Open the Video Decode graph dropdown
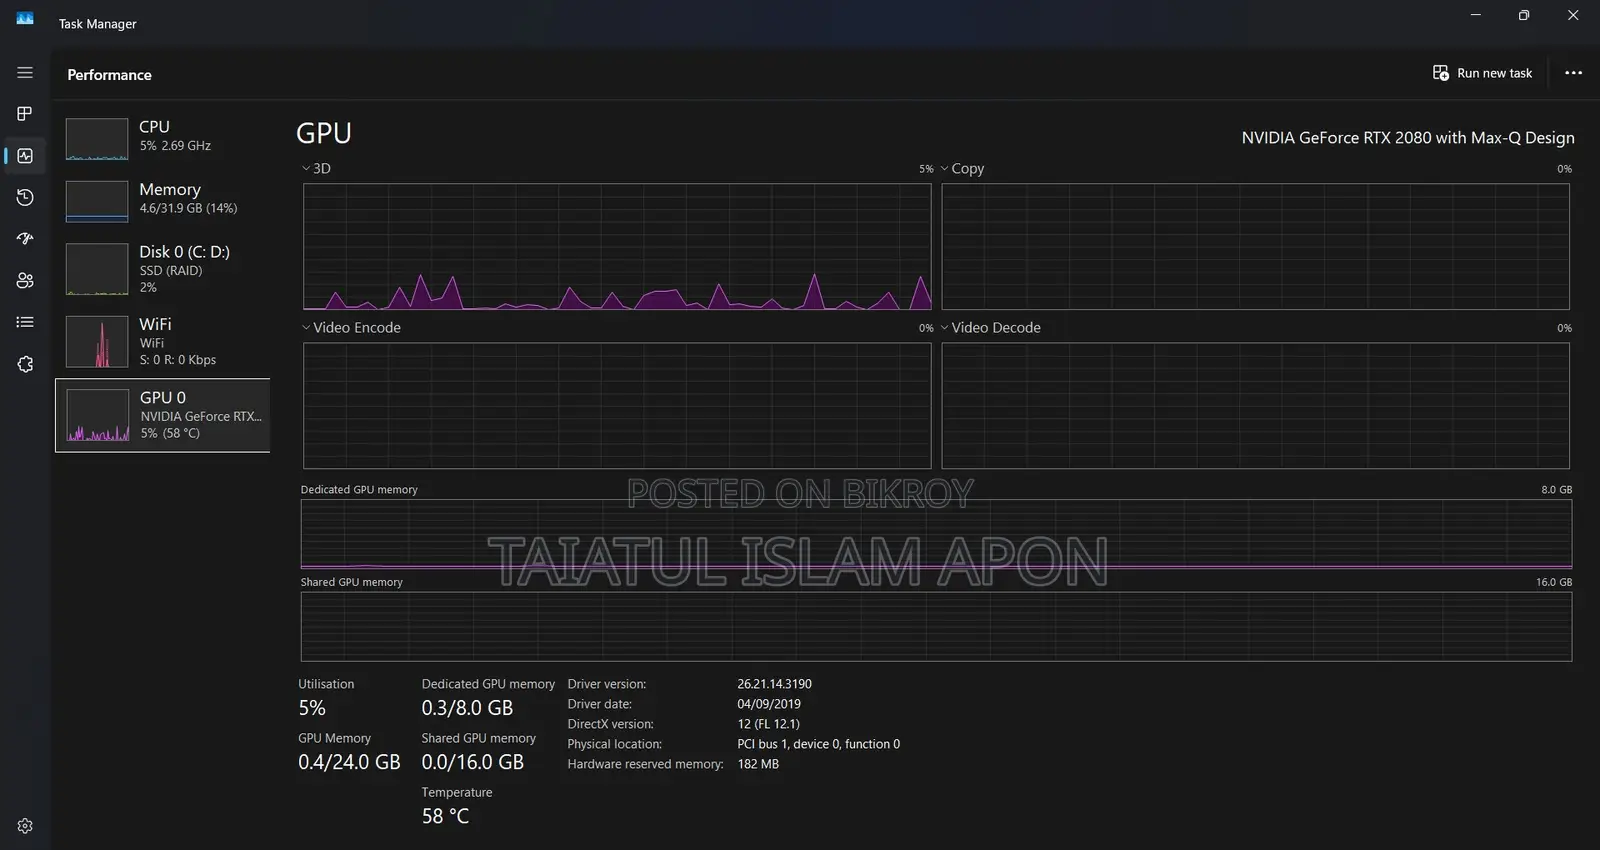The height and width of the screenshot is (850, 1600). pyautogui.click(x=990, y=328)
